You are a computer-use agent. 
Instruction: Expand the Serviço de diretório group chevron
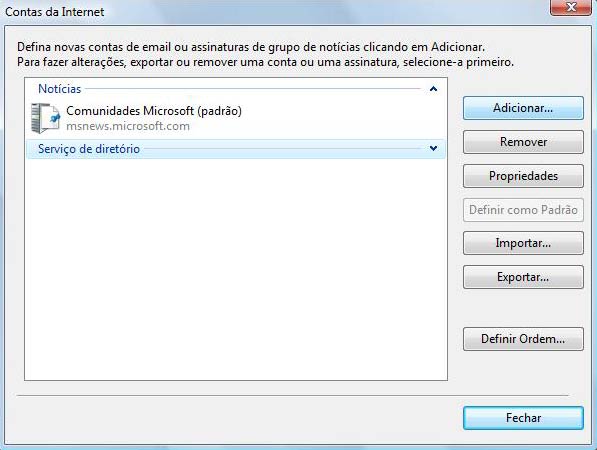[433, 148]
